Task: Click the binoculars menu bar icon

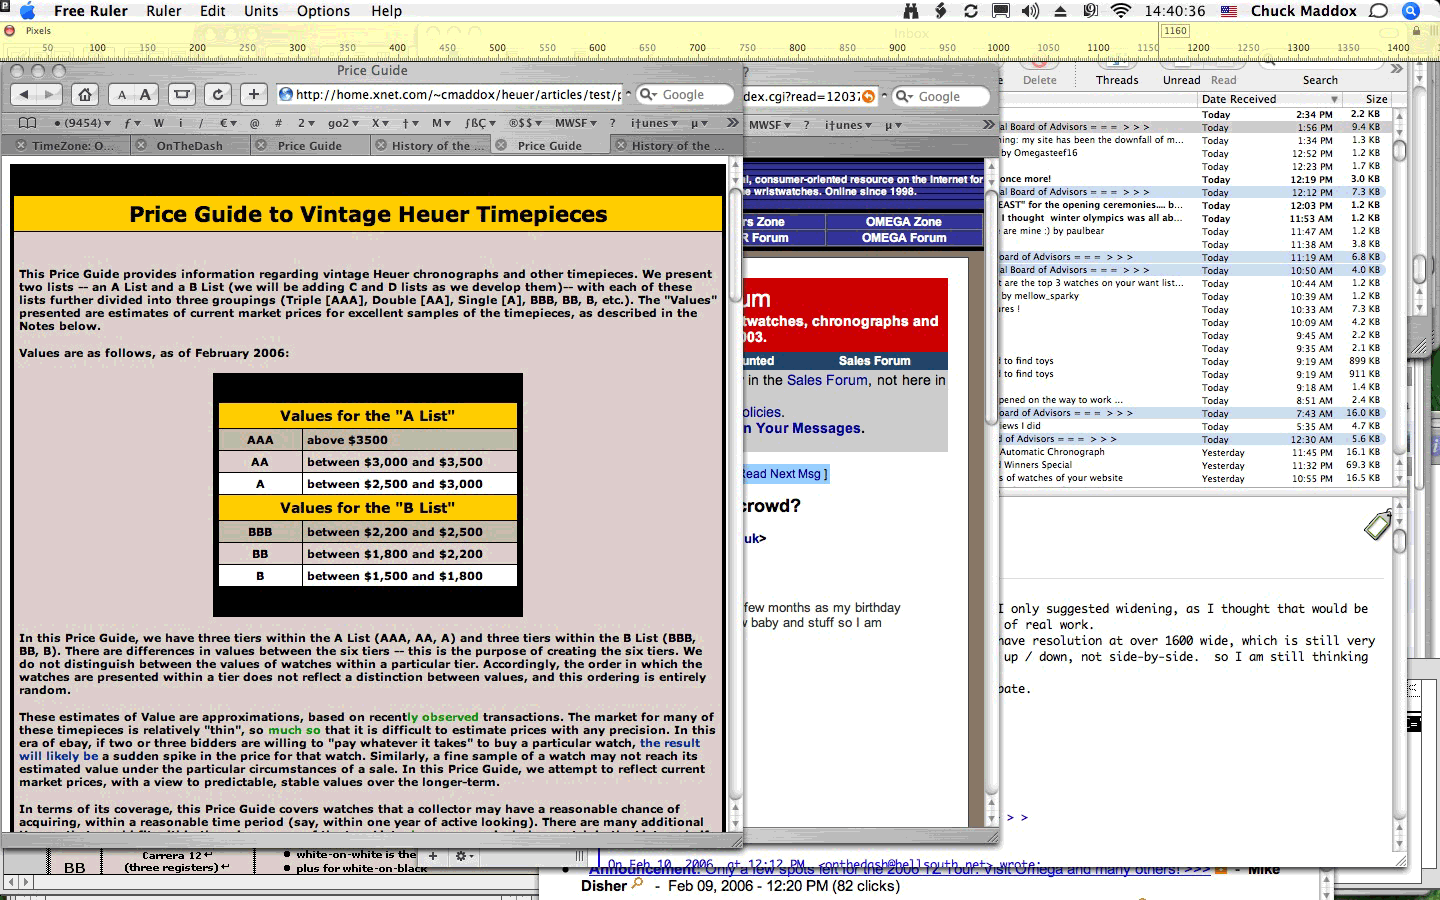Action: [x=911, y=11]
